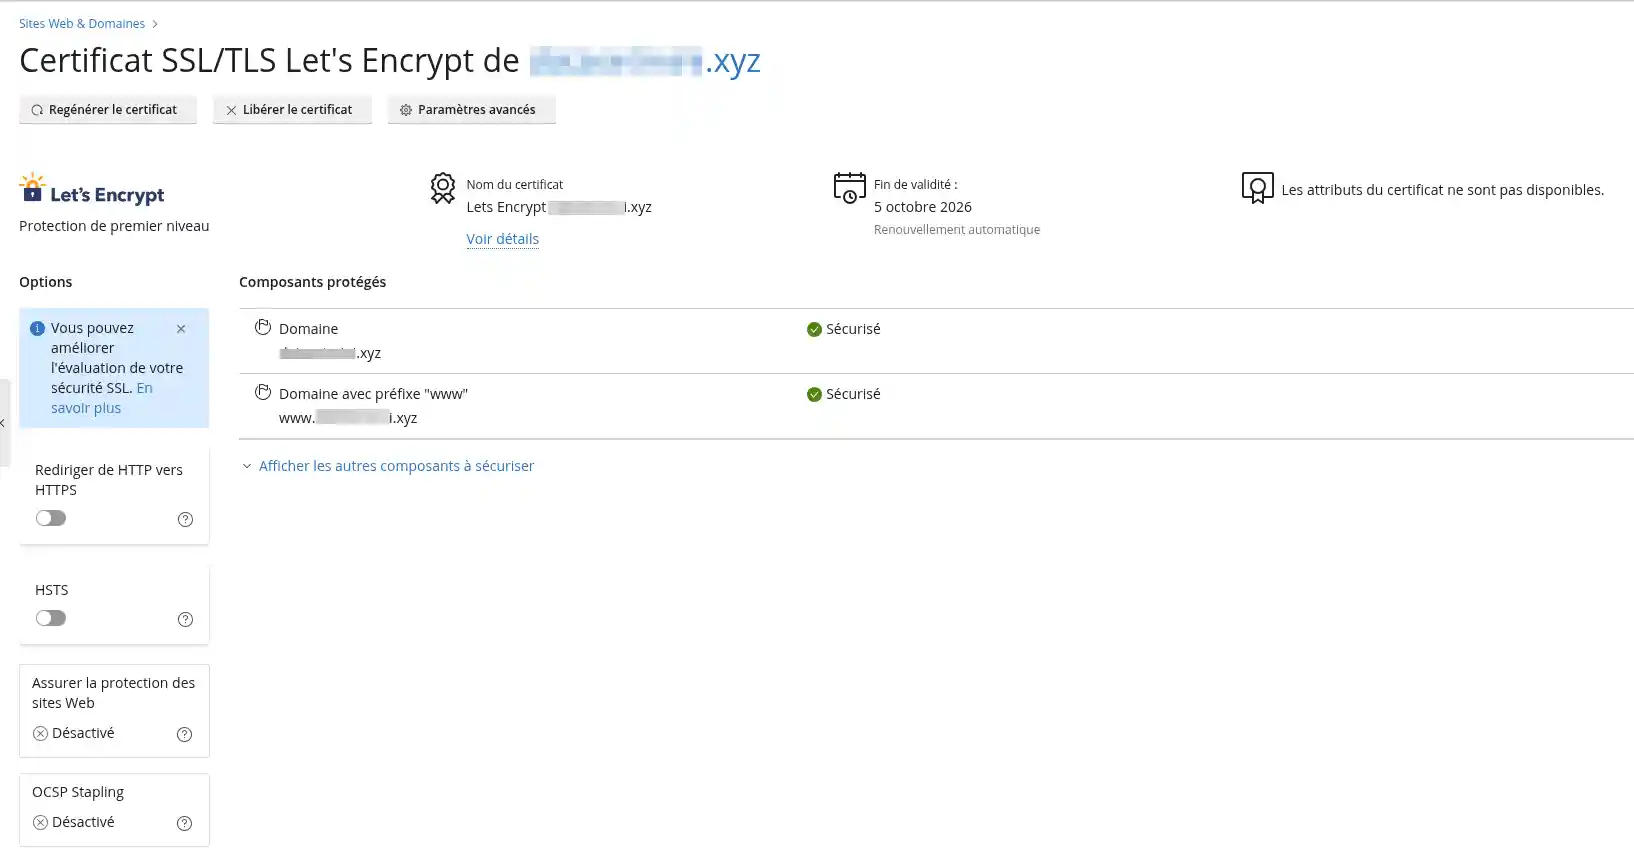
Task: Click the 'Domaine avec préfixe "www"' label
Action: 373,394
